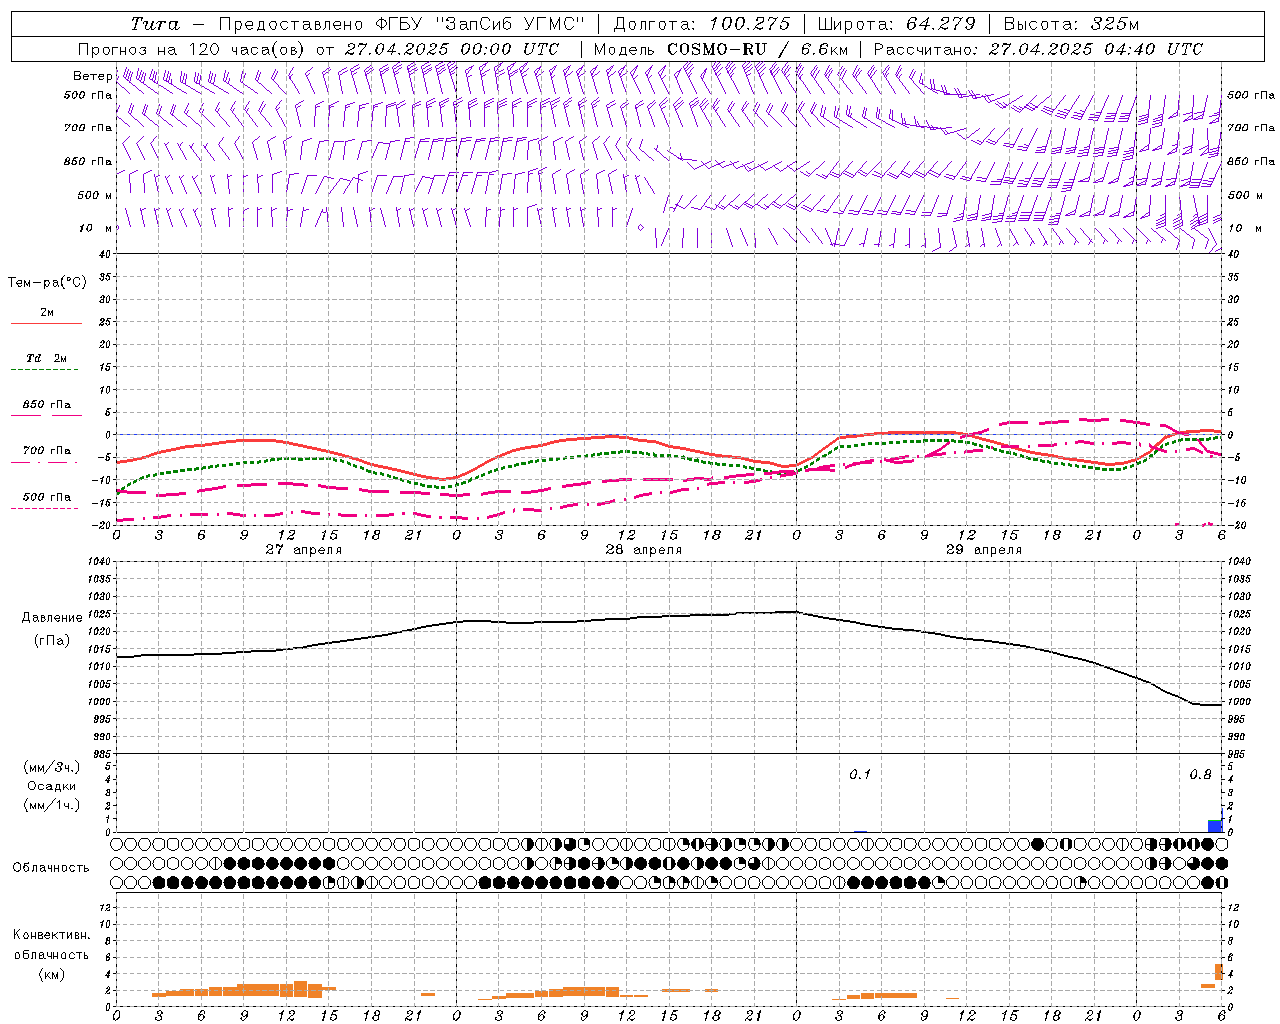Click the "(мм/3ч.)" precipitation unit label
The height and width of the screenshot is (1024, 1280).
point(52,767)
